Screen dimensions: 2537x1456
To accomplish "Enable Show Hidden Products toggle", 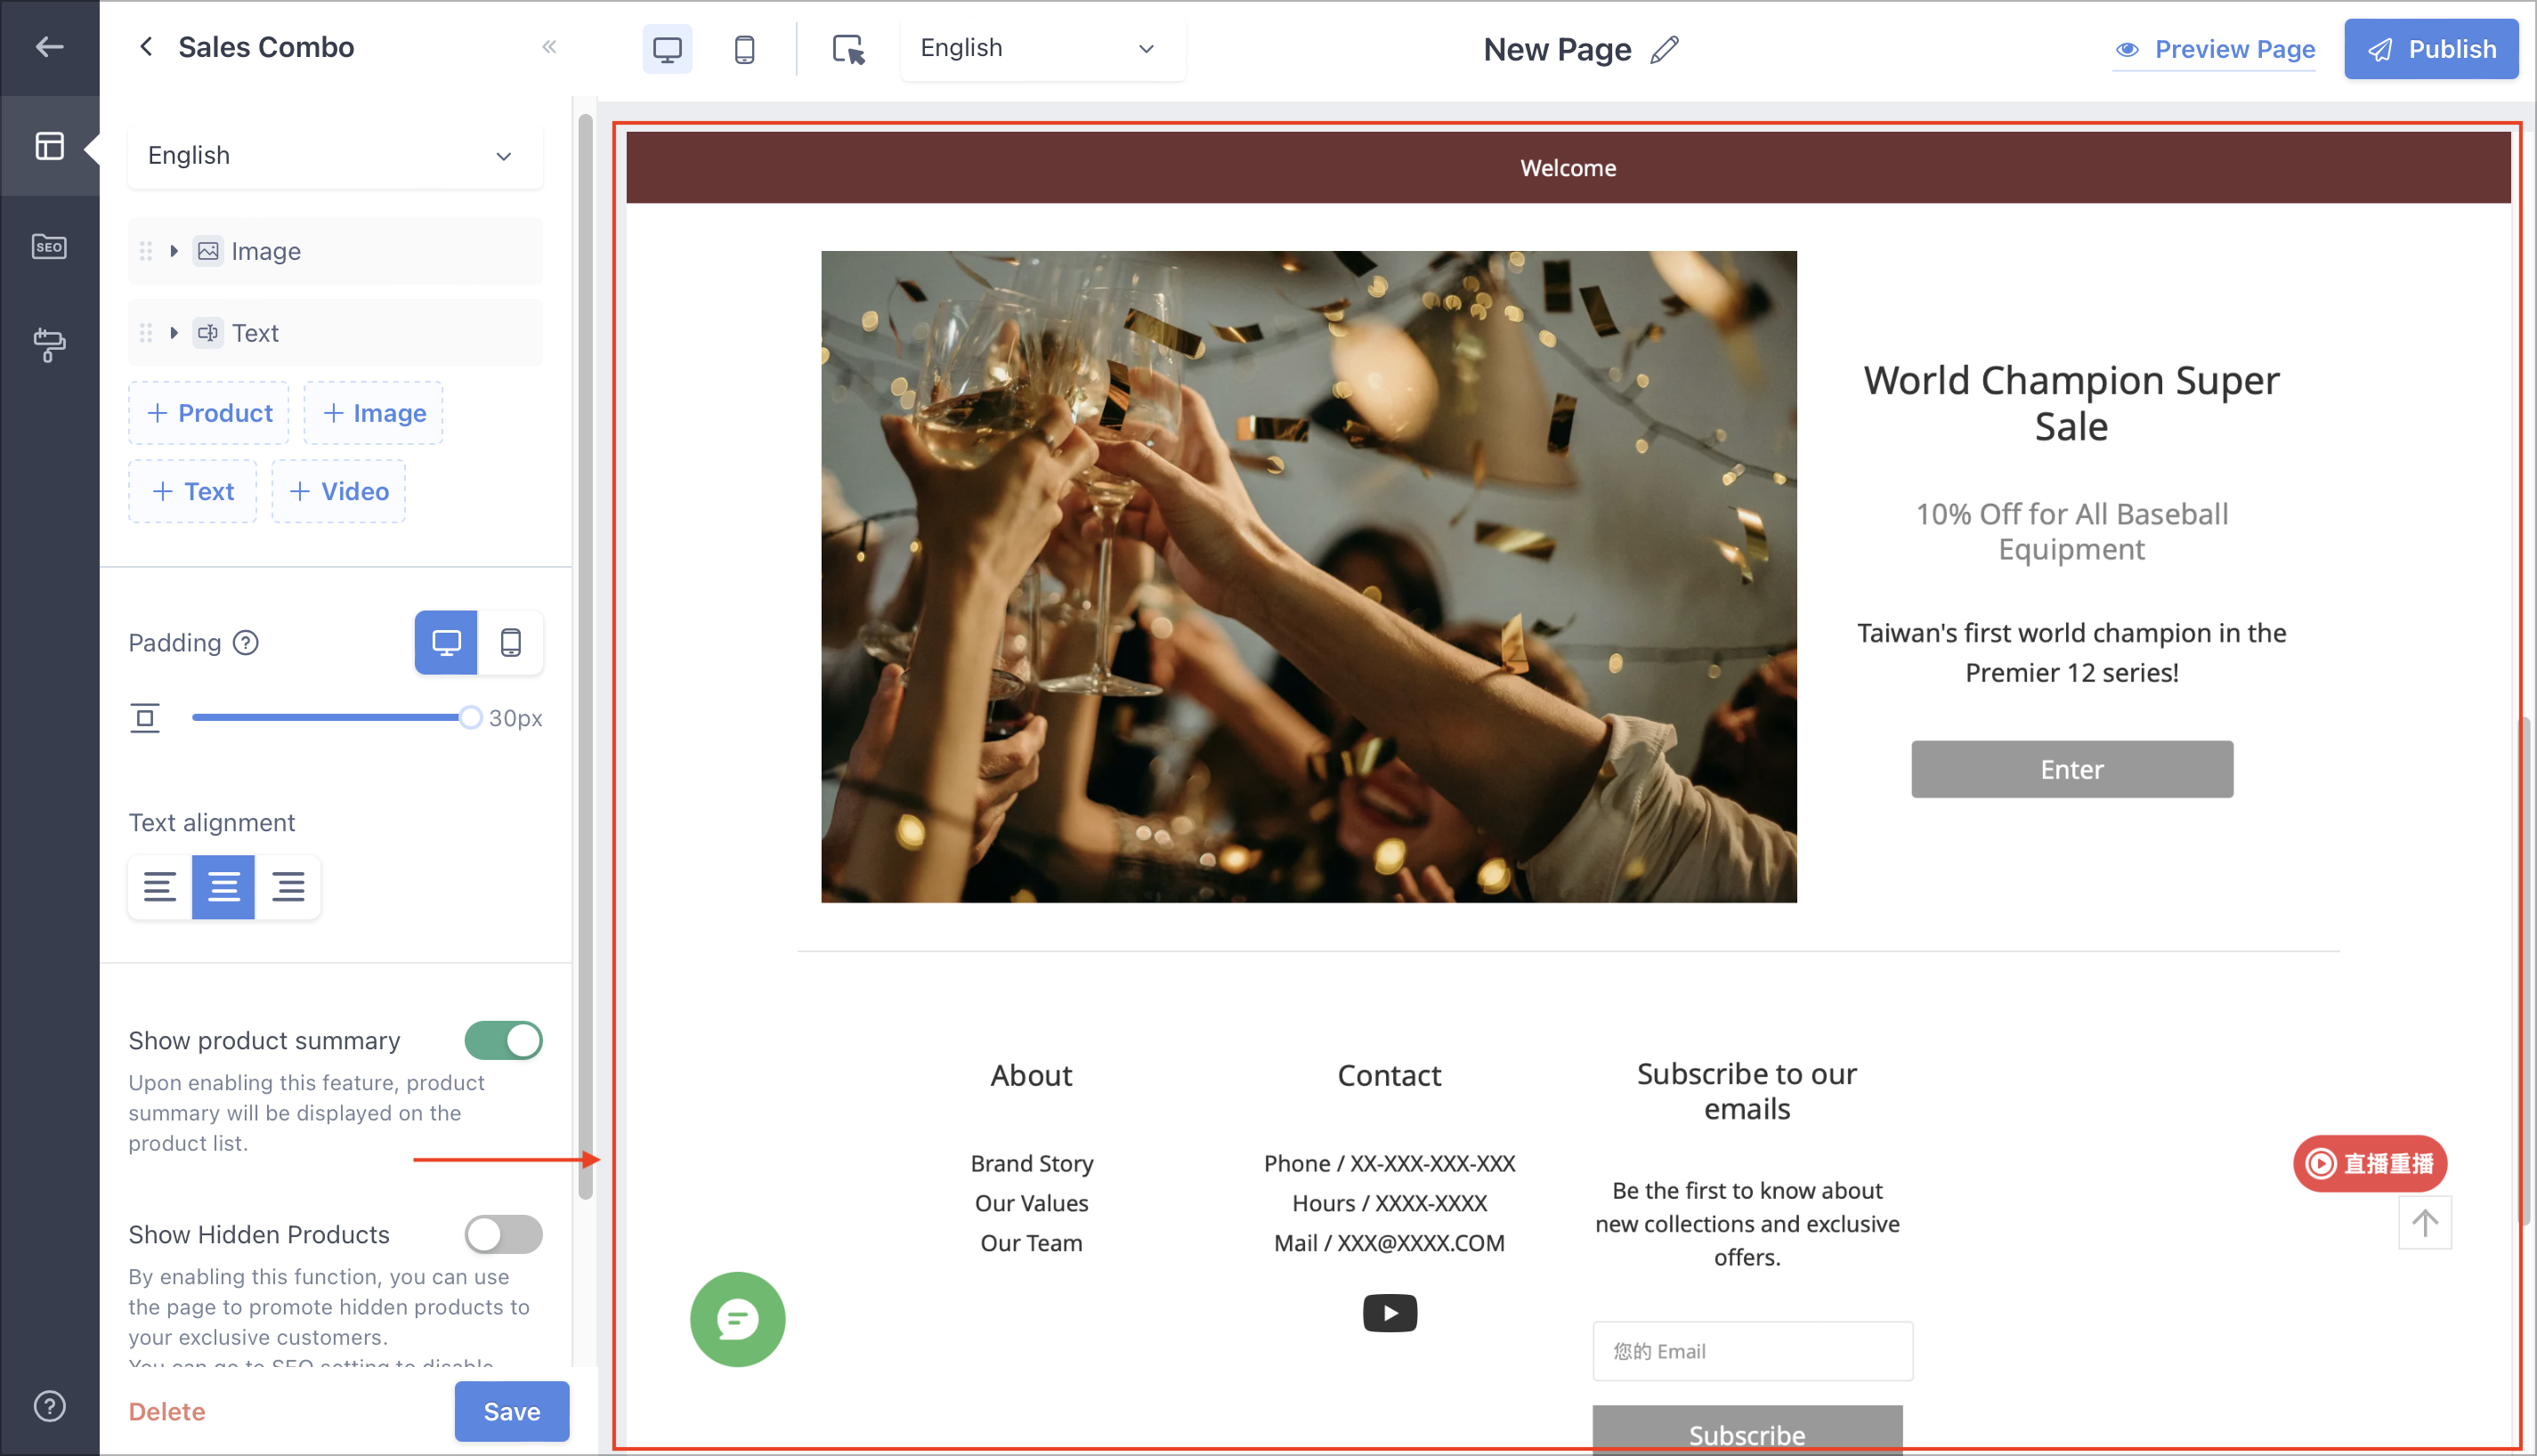I will (x=503, y=1235).
